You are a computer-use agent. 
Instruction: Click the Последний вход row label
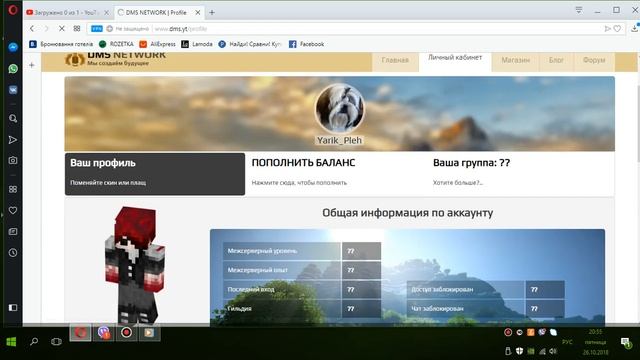tap(251, 289)
